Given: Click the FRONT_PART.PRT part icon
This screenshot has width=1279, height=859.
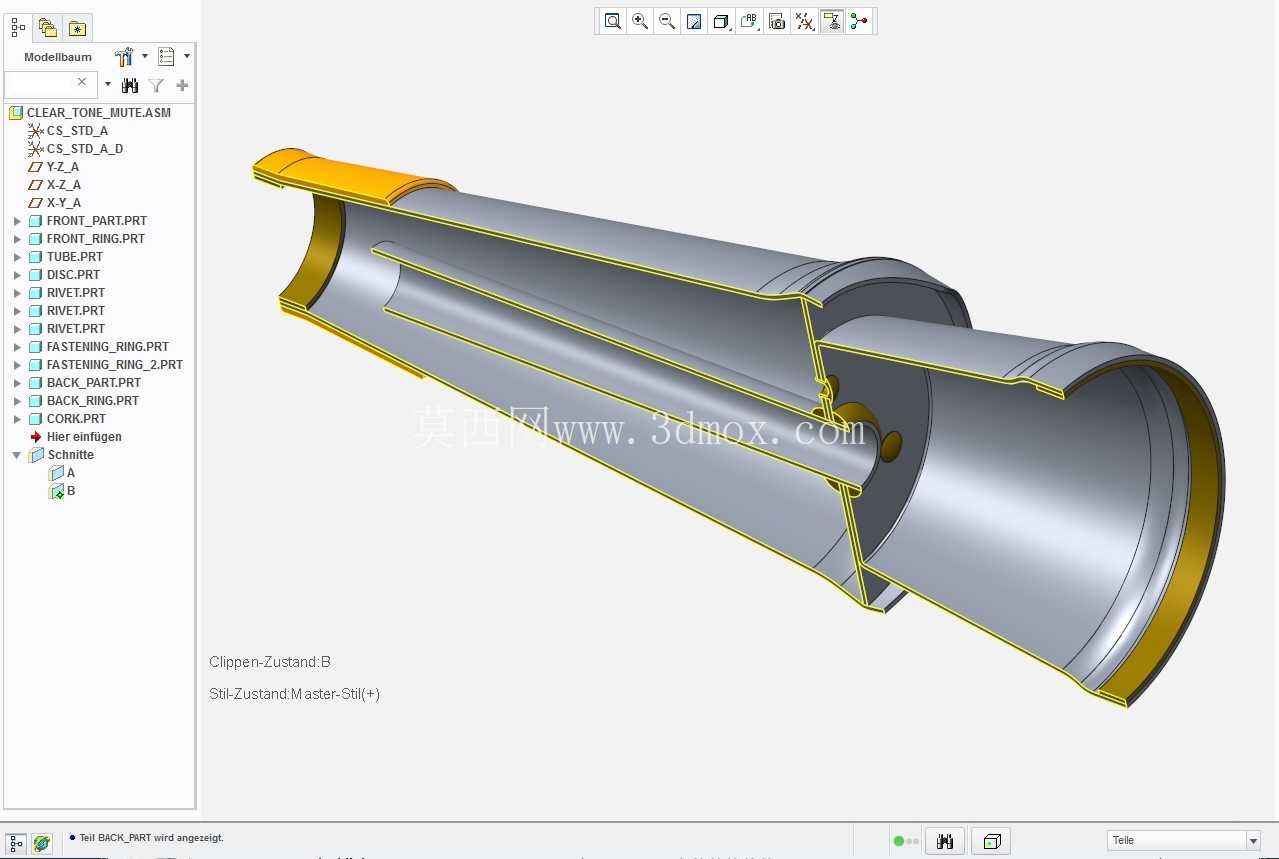Looking at the screenshot, I should point(35,221).
